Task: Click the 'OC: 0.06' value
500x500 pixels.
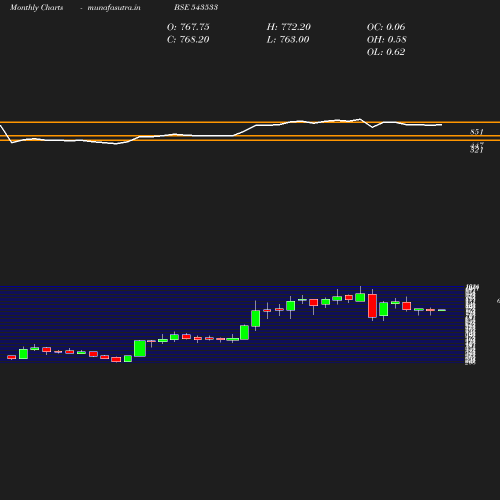Action: tap(386, 27)
